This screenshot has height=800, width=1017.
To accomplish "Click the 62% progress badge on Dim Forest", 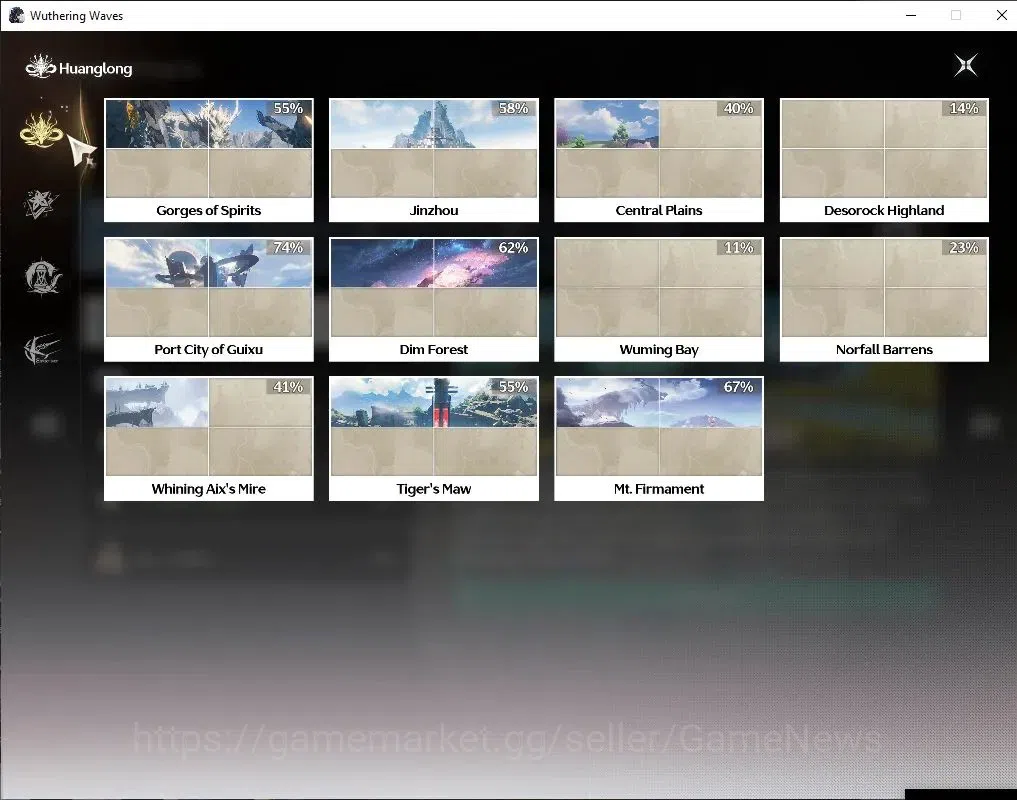I will tap(513, 247).
